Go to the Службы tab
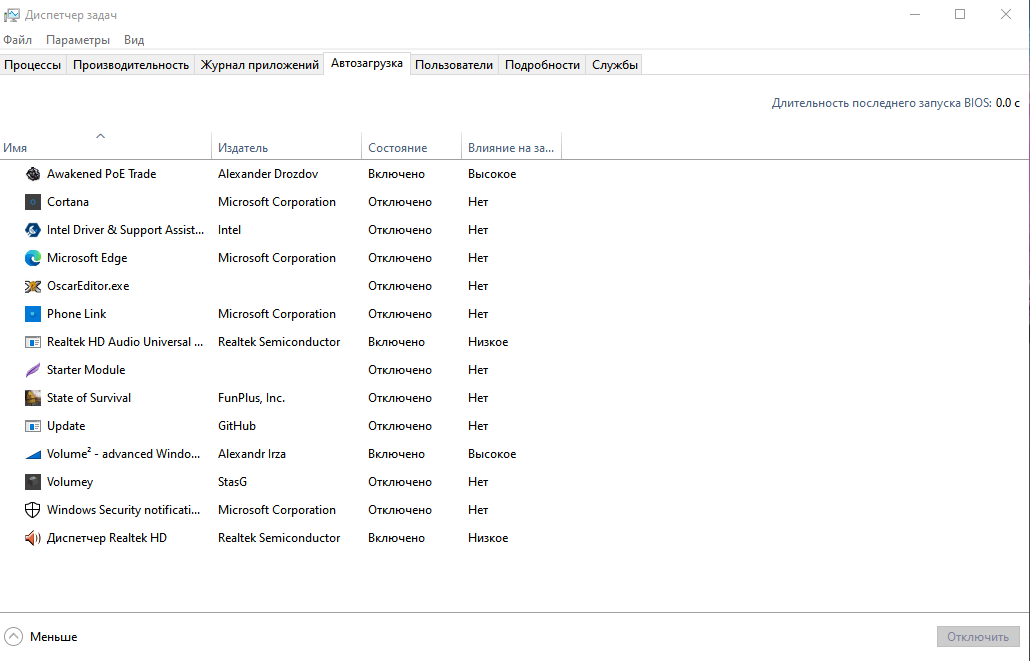This screenshot has width=1030, height=661. coord(615,65)
